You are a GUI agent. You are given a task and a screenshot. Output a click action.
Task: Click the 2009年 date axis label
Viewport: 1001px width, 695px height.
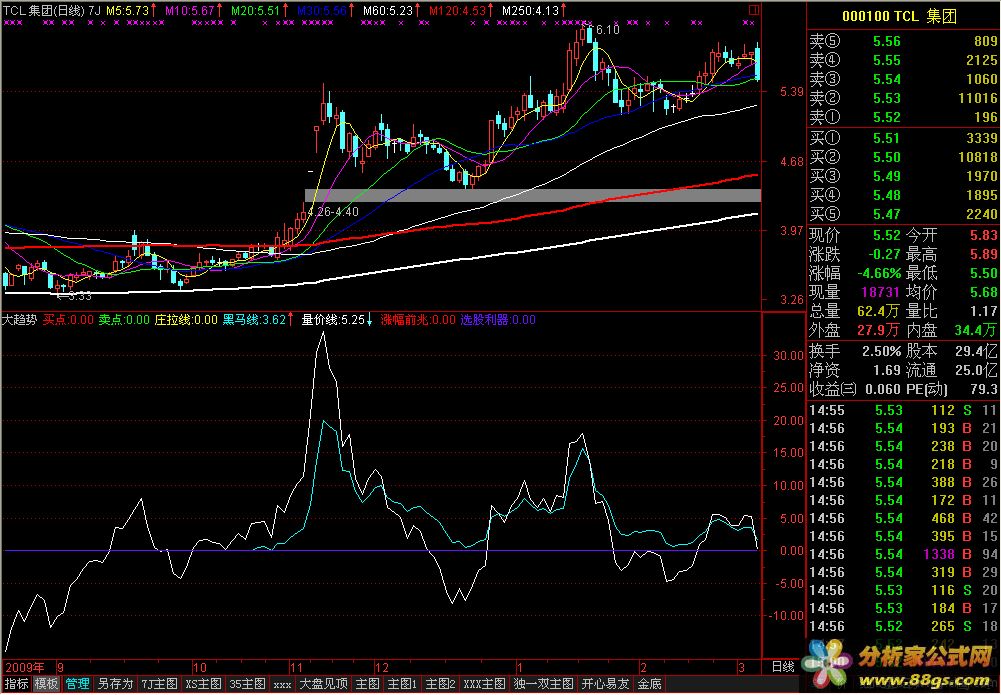[24, 668]
